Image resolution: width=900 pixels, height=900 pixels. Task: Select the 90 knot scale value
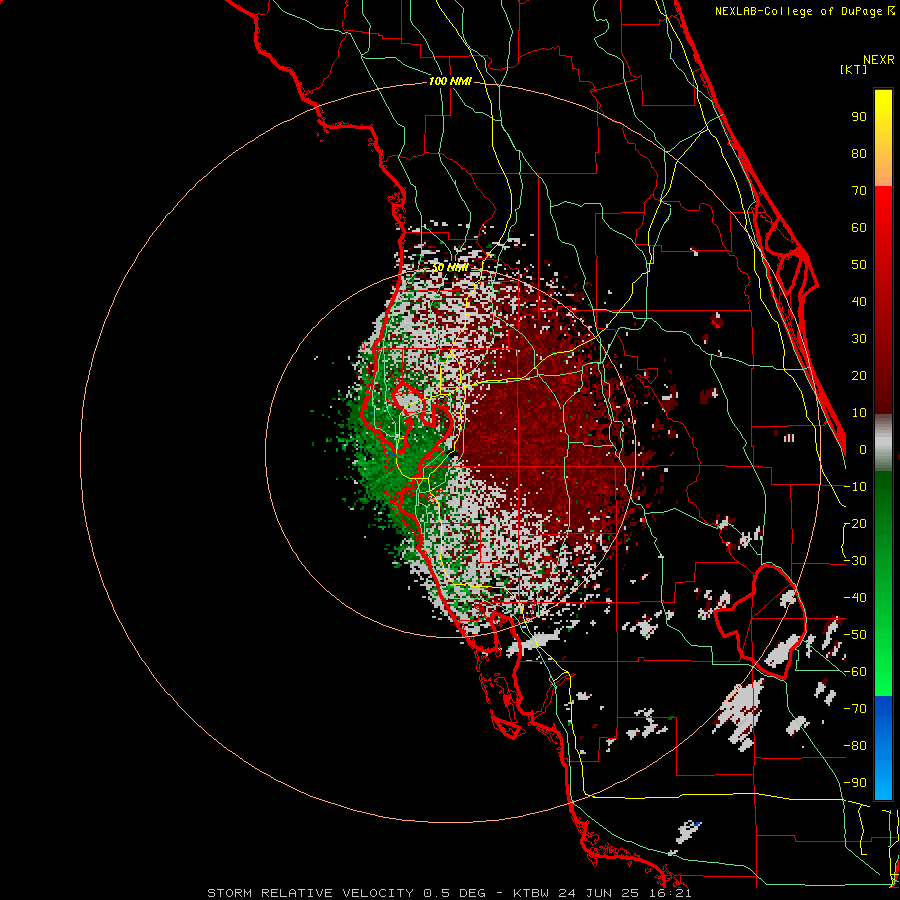859,117
